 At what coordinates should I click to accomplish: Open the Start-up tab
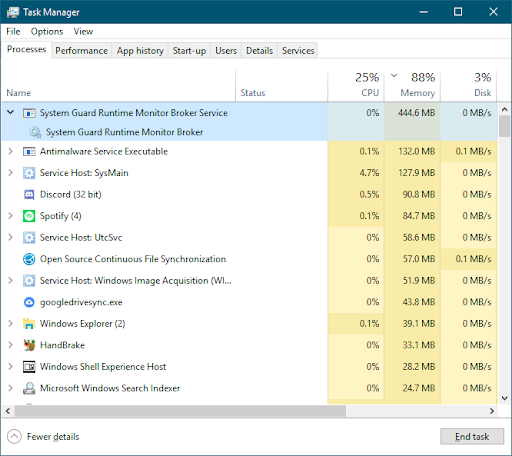[189, 51]
